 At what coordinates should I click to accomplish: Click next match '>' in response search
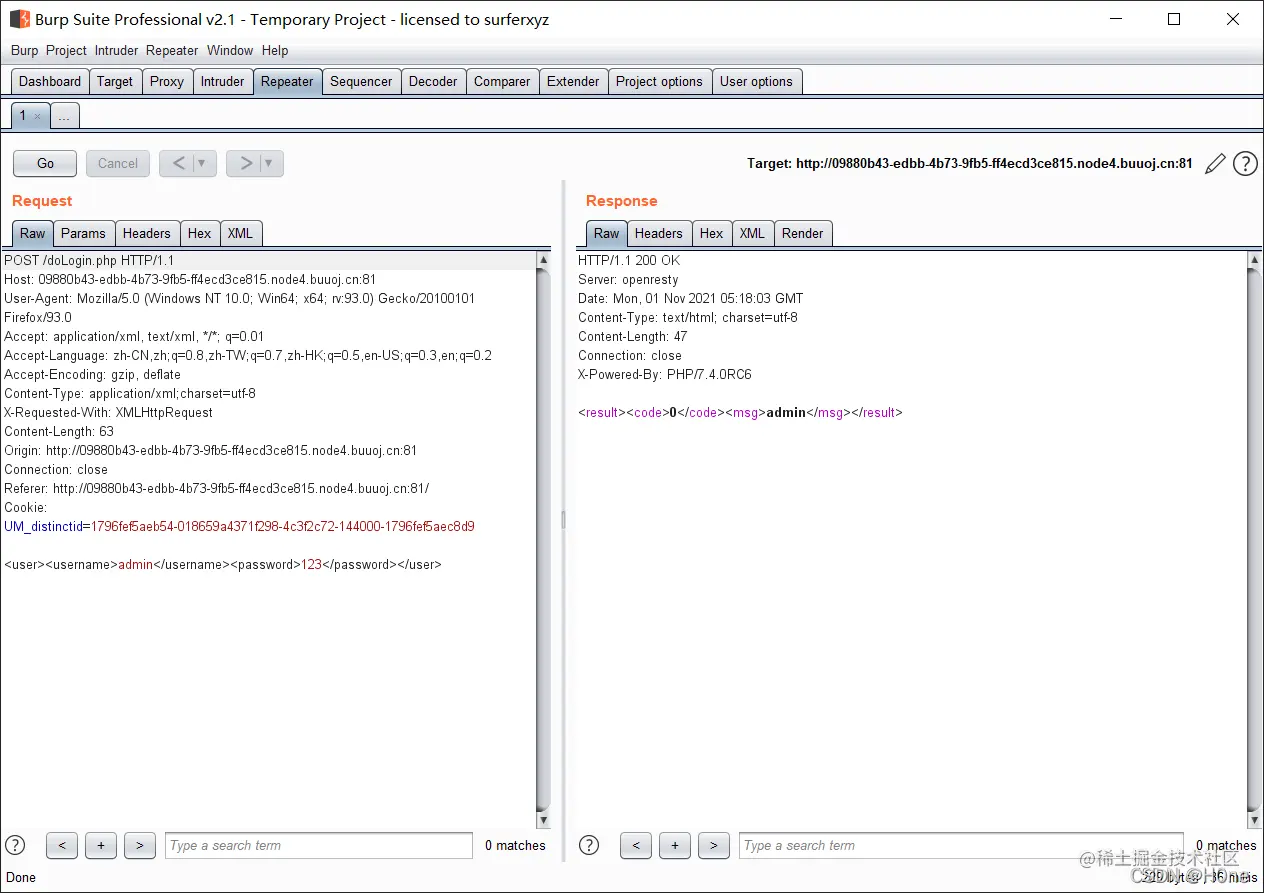point(713,845)
